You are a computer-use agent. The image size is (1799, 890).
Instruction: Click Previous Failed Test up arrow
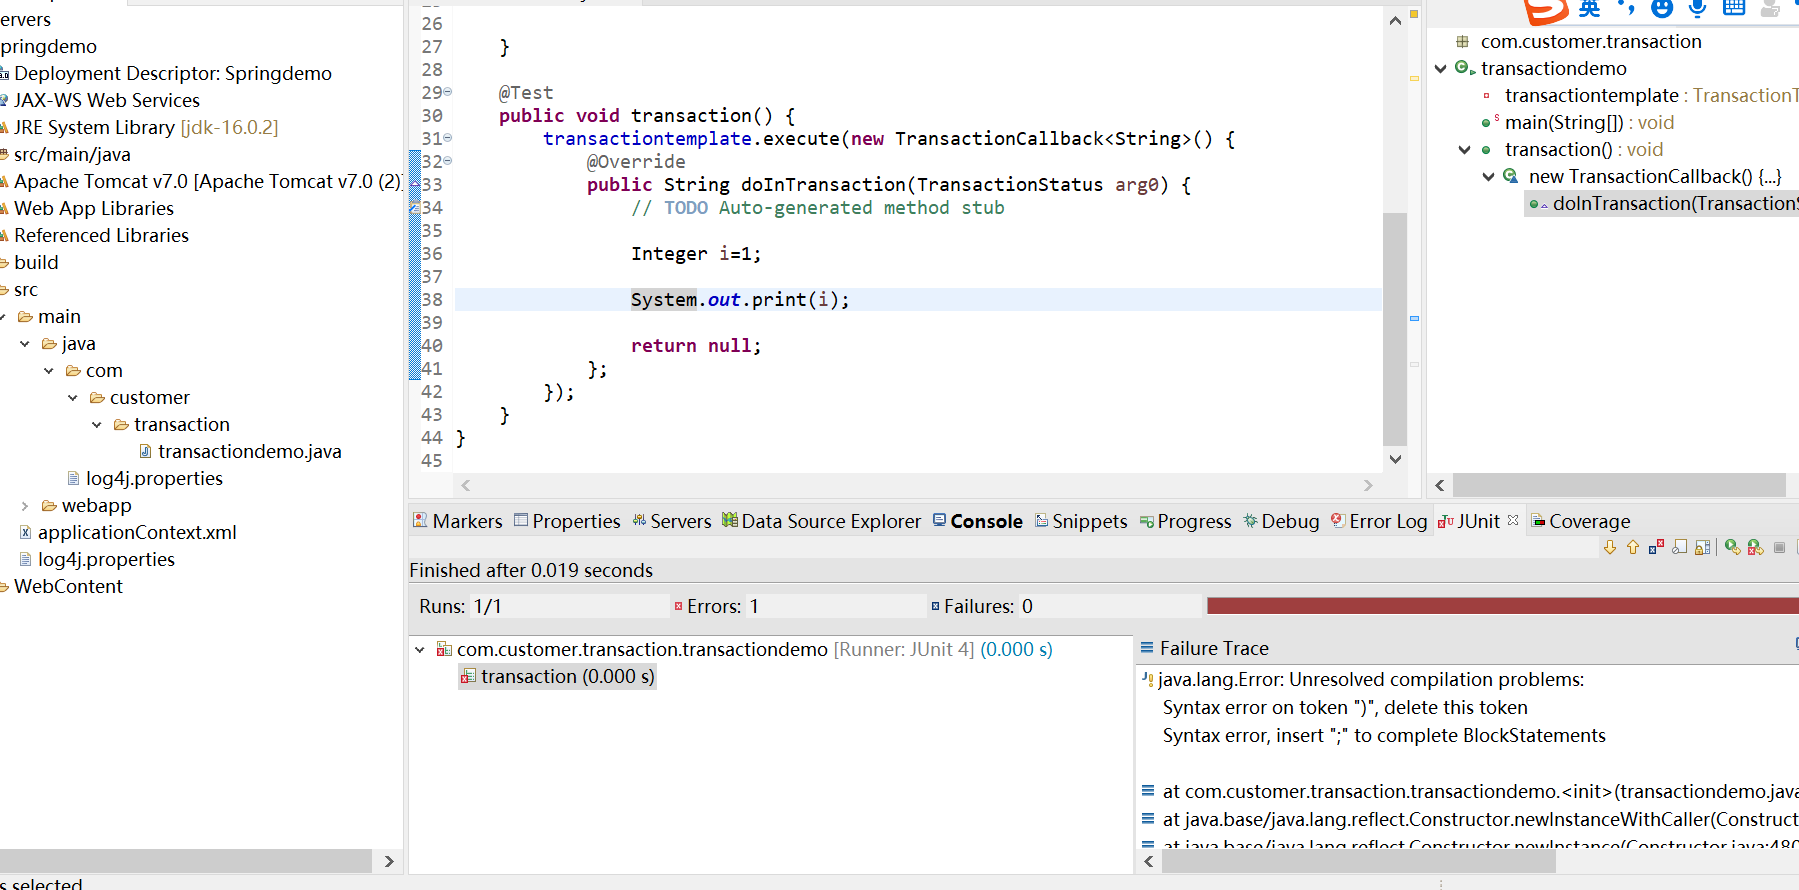point(1633,547)
